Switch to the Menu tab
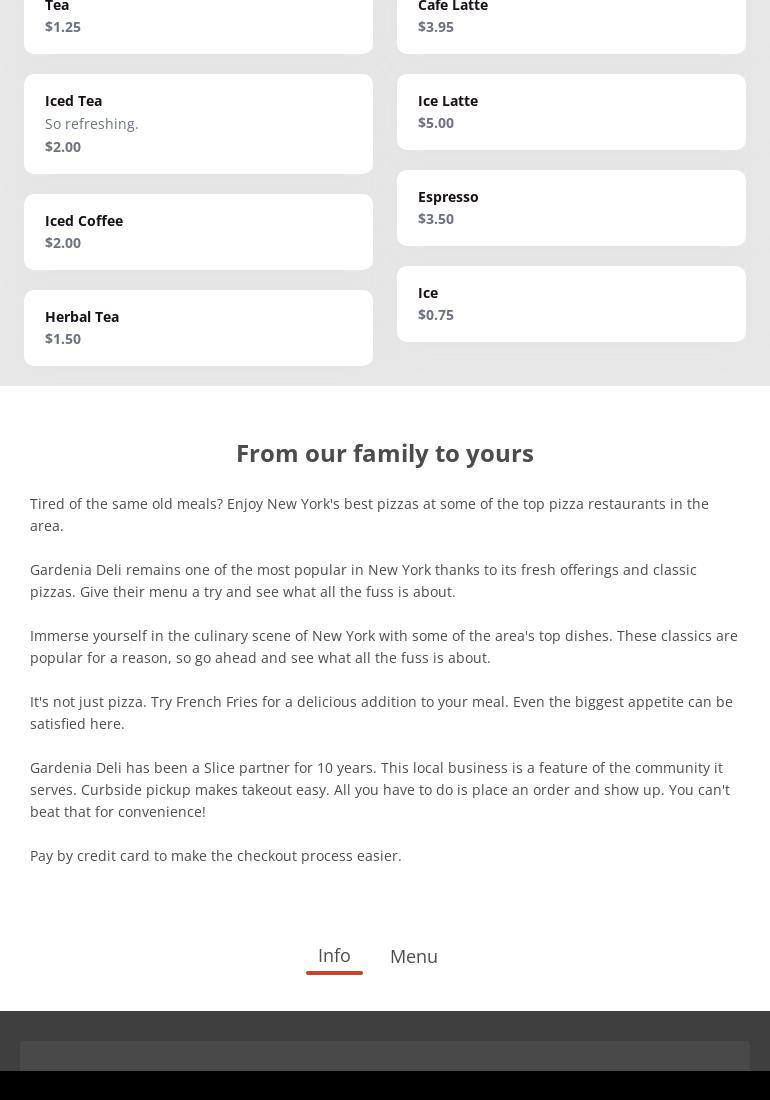This screenshot has width=770, height=1100. pyautogui.click(x=414, y=957)
